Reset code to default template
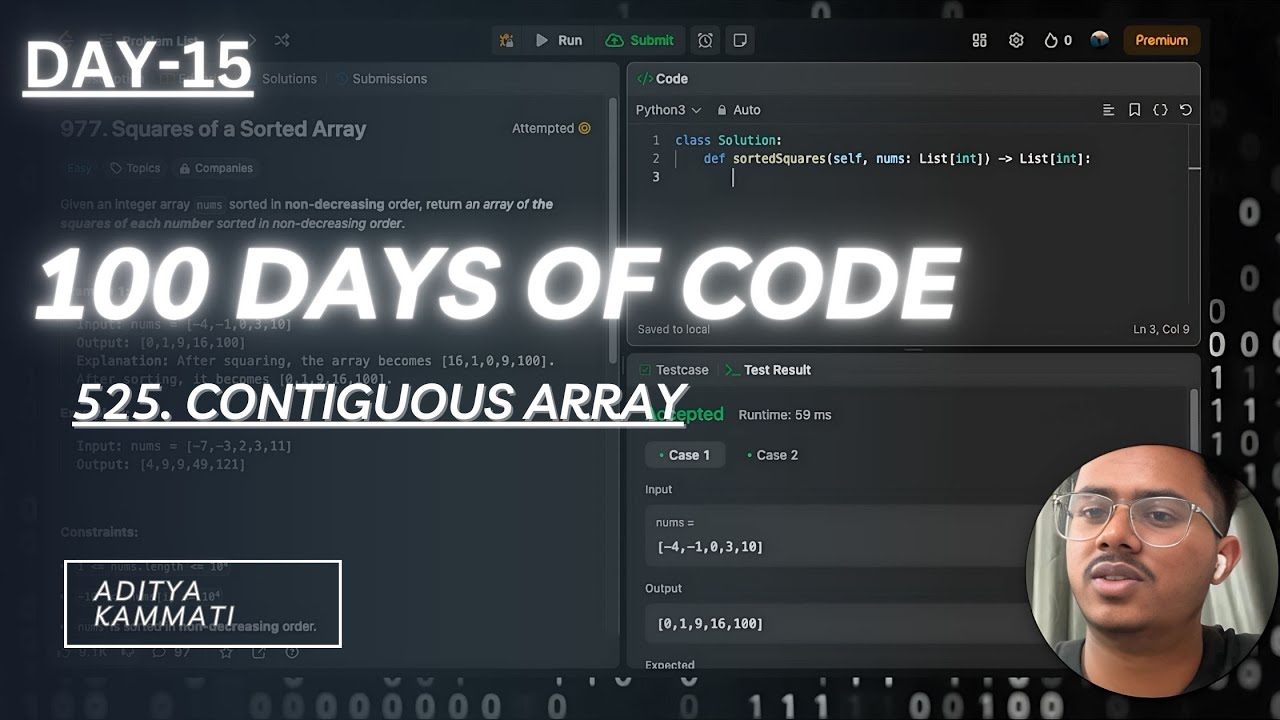The height and width of the screenshot is (720, 1280). click(1186, 110)
